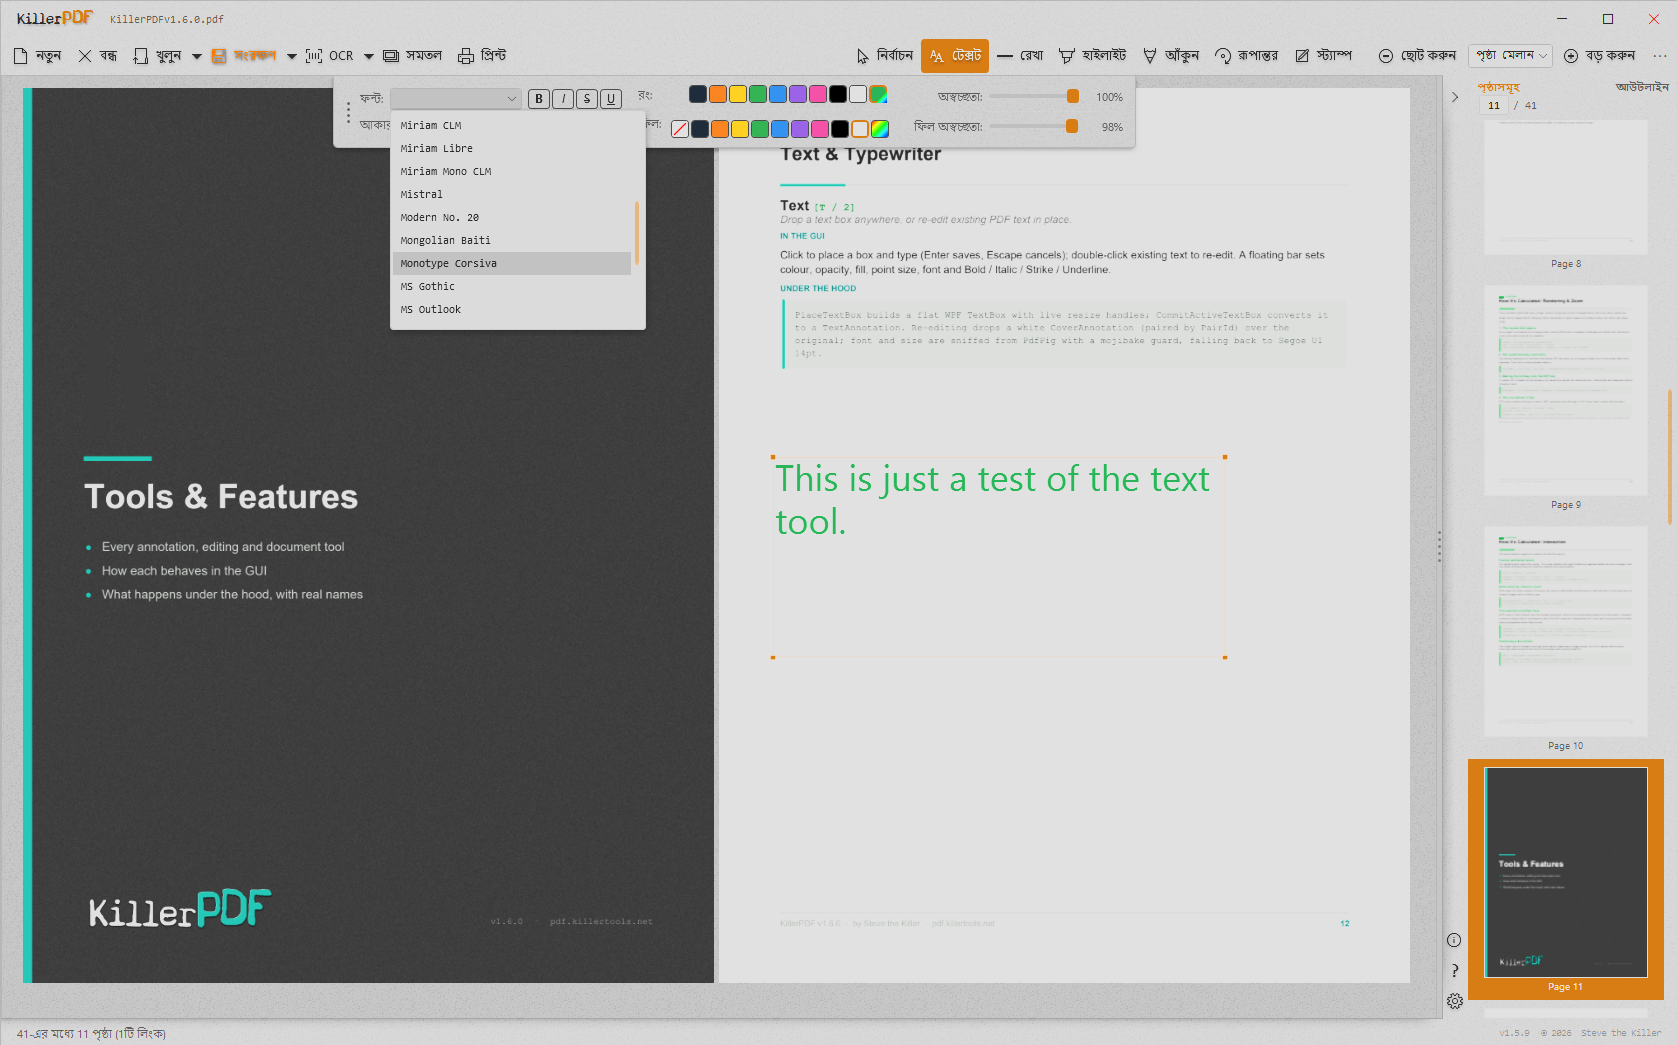The image size is (1677, 1045).
Task: Open custom rainbow text color picker
Action: click(878, 94)
